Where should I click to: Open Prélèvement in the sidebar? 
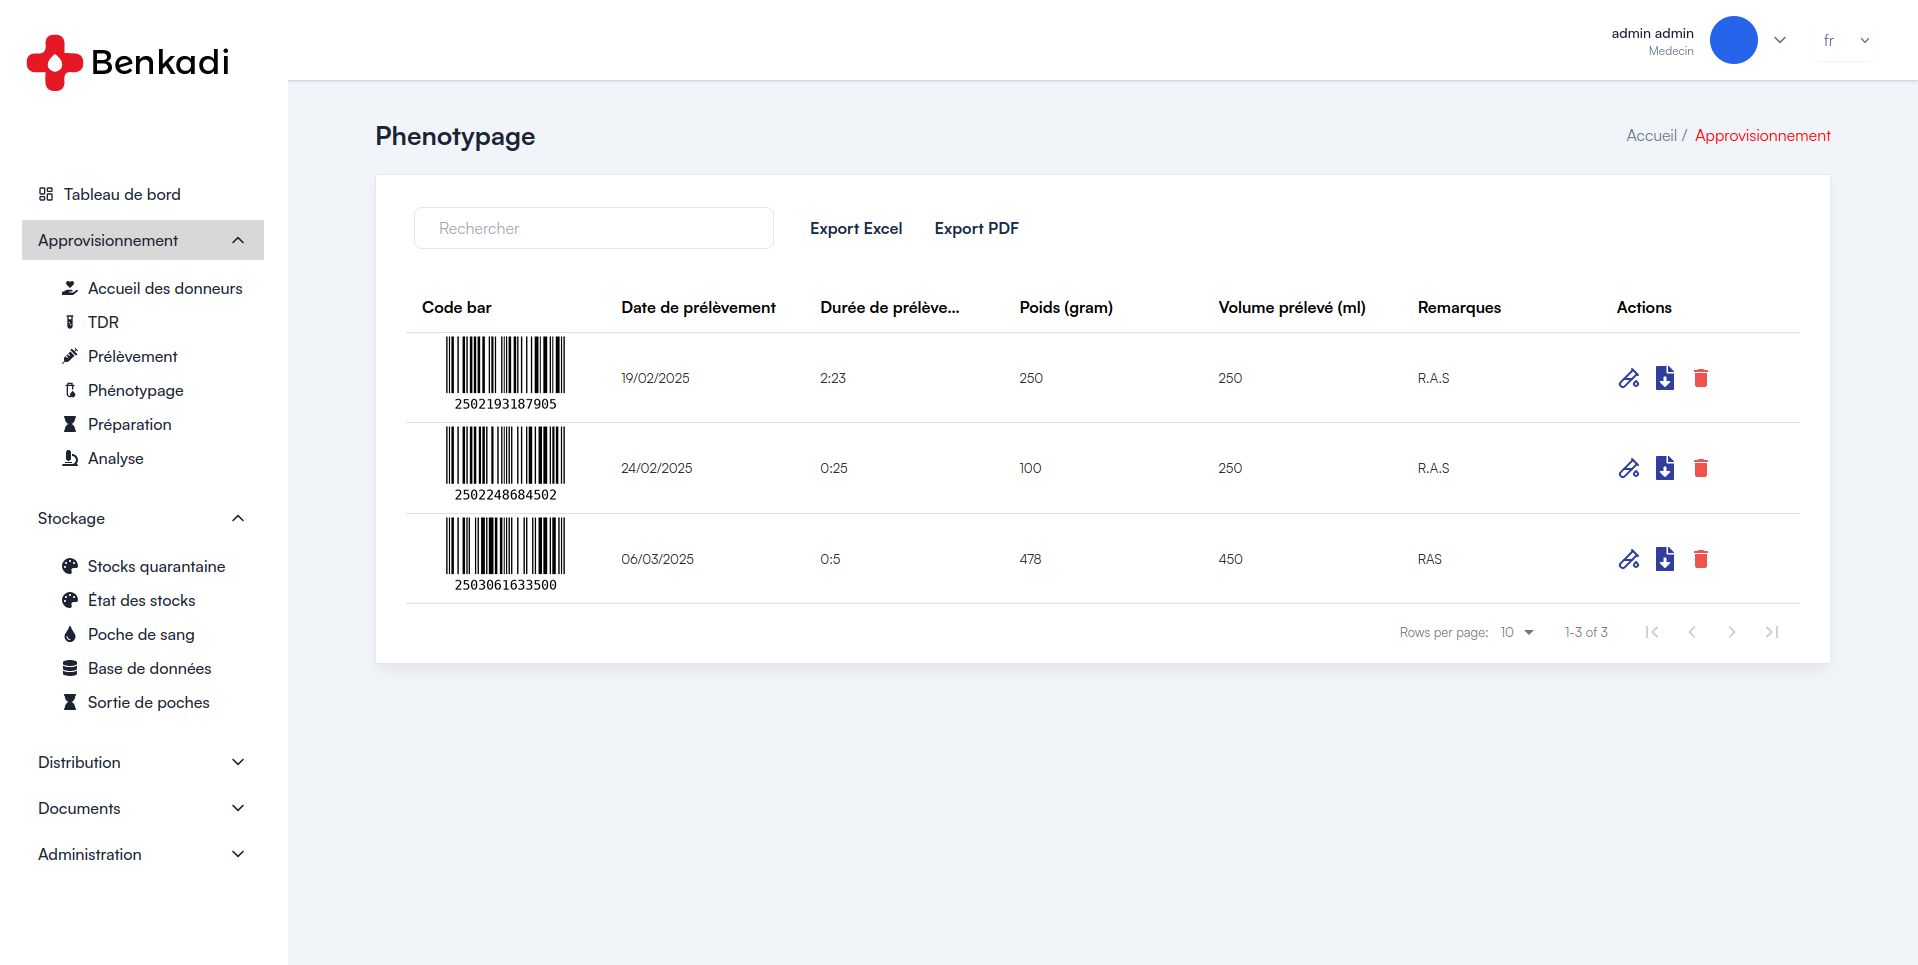click(x=132, y=356)
